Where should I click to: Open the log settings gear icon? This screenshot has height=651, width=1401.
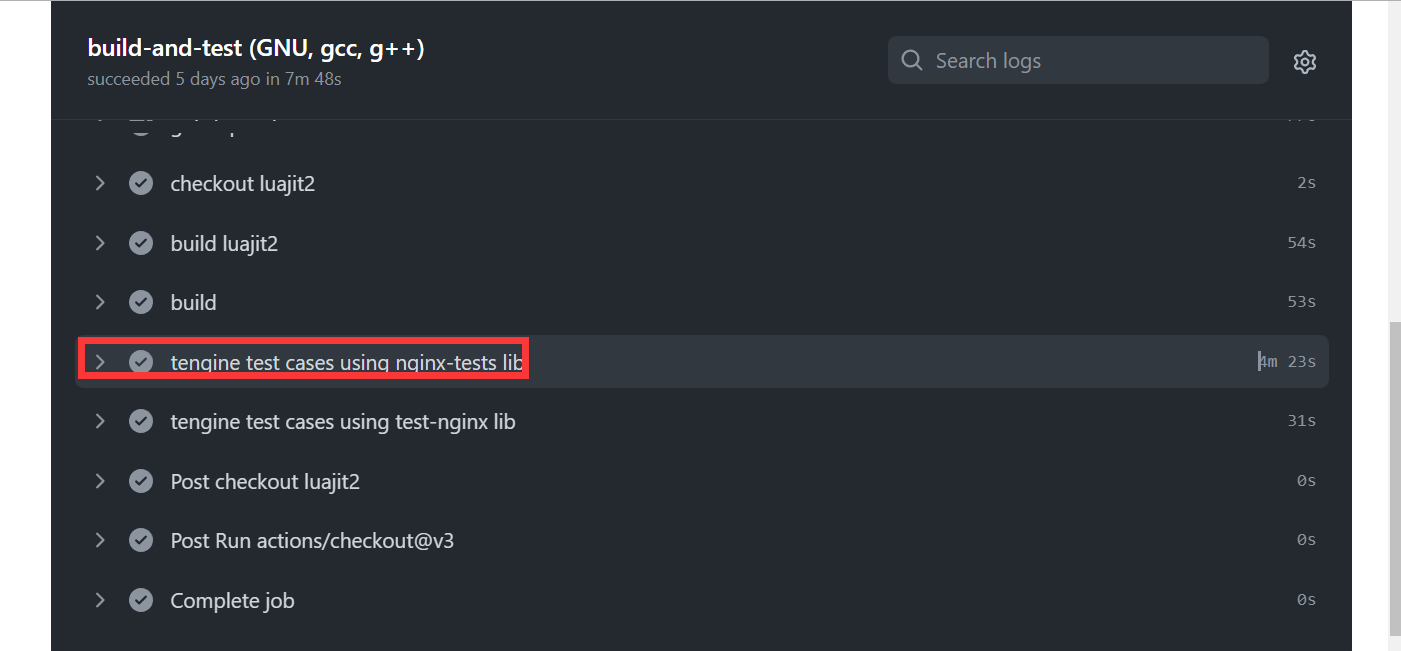(x=1304, y=62)
